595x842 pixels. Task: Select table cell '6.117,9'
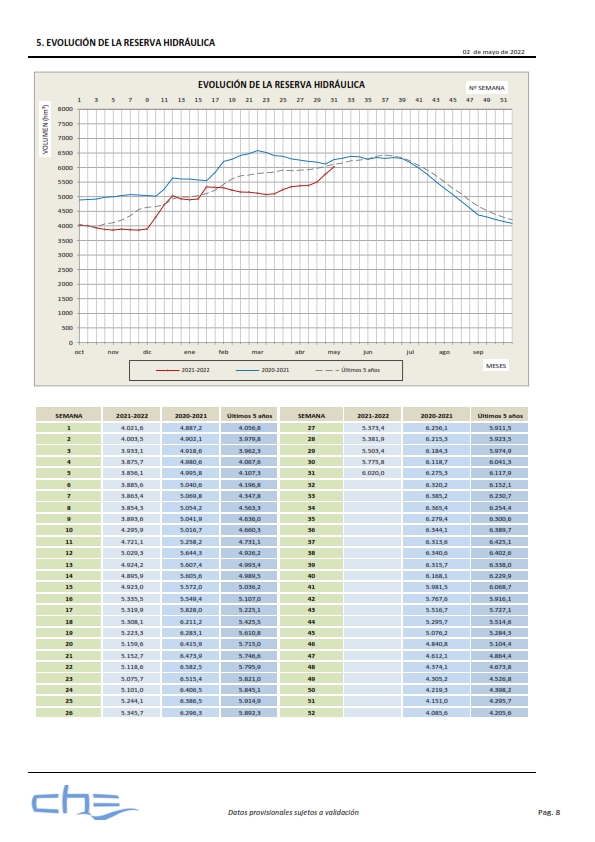[x=500, y=473]
